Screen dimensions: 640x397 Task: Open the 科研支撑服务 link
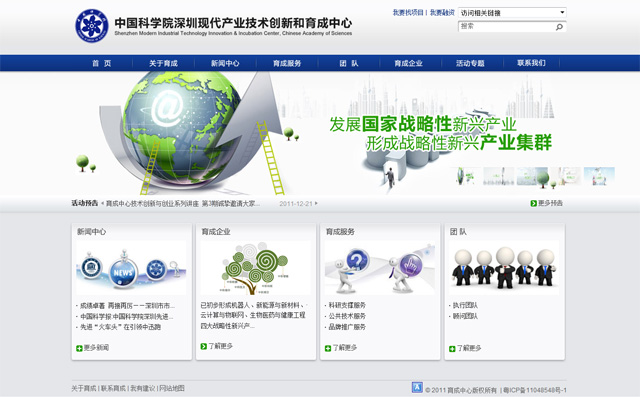[x=347, y=305]
